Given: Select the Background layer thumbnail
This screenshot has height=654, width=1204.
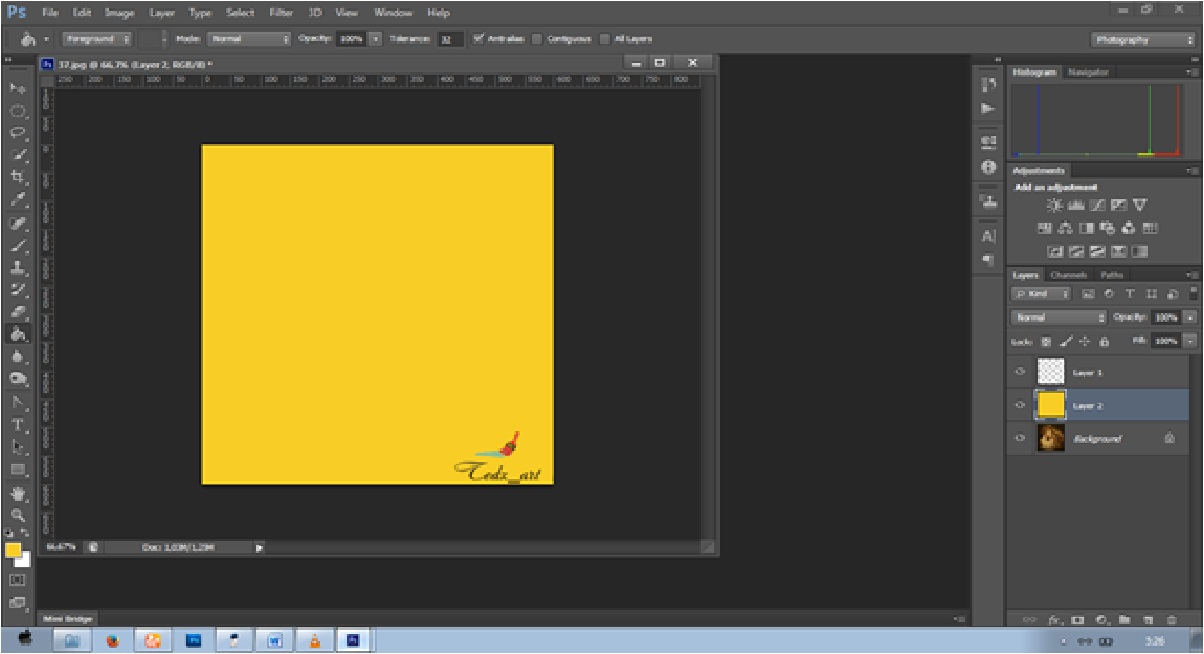Looking at the screenshot, I should [1051, 438].
